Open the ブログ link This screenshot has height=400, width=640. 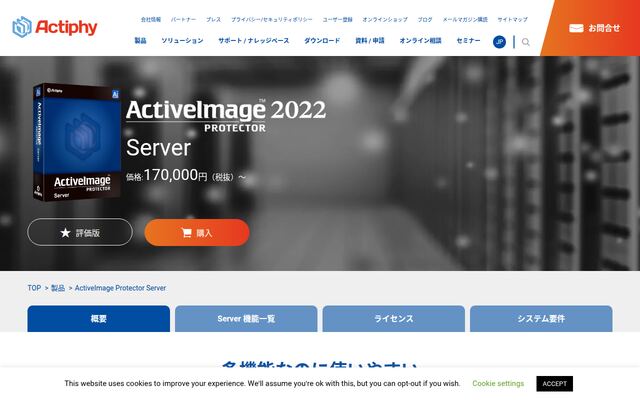(x=425, y=19)
